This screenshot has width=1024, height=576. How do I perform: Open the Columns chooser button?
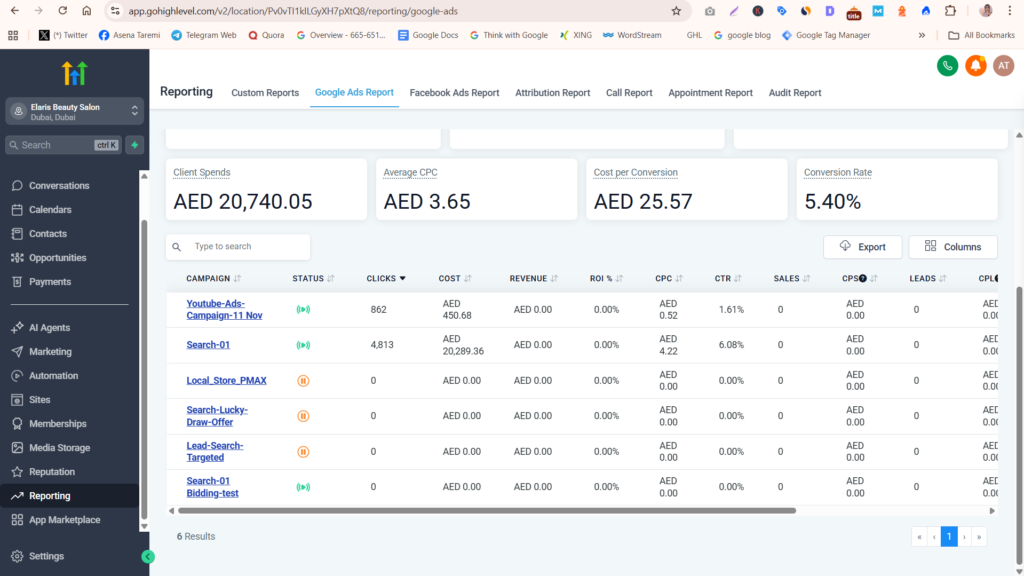tap(953, 247)
